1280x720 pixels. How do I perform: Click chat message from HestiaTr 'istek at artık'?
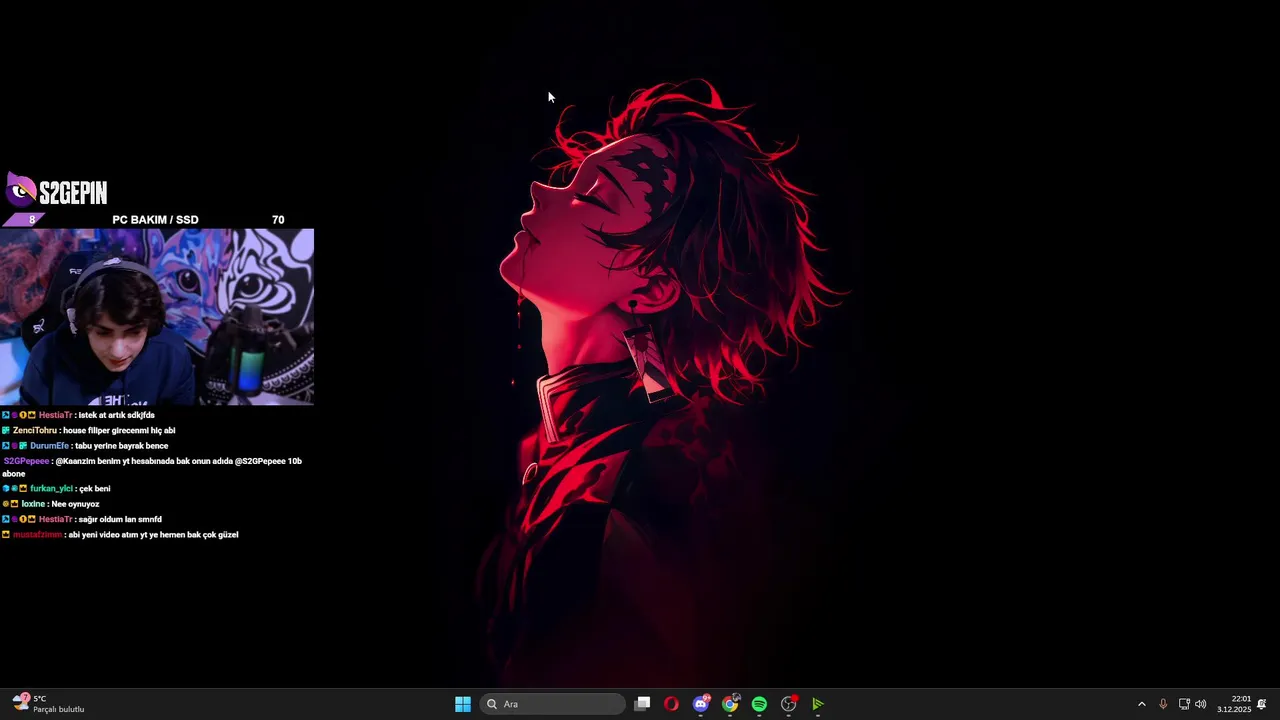[x=78, y=415]
